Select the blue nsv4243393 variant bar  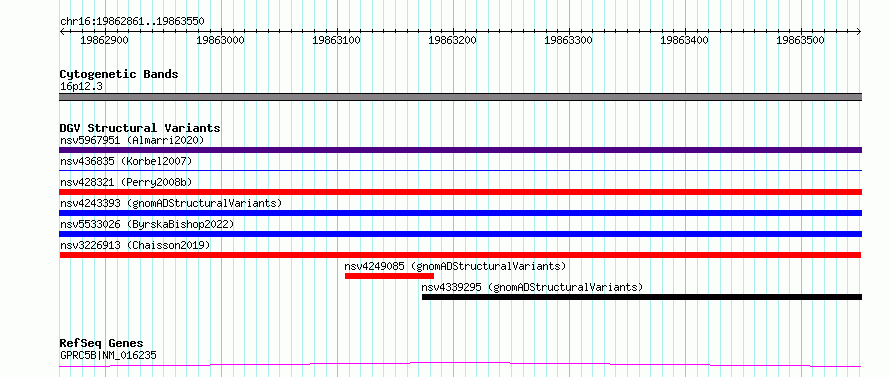click(460, 213)
